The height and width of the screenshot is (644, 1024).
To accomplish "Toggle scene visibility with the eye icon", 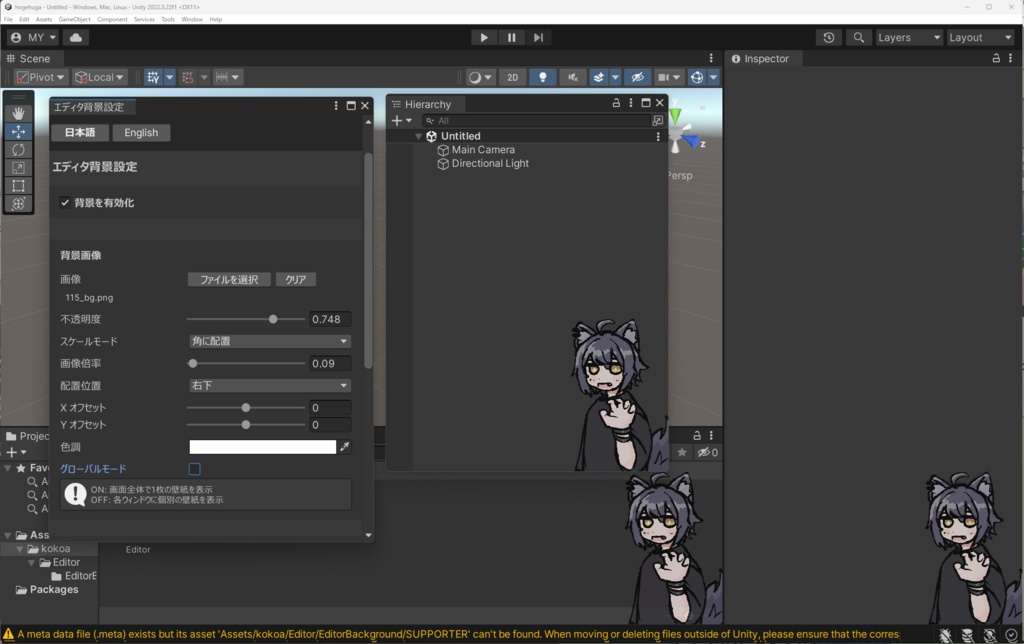I will (x=638, y=77).
